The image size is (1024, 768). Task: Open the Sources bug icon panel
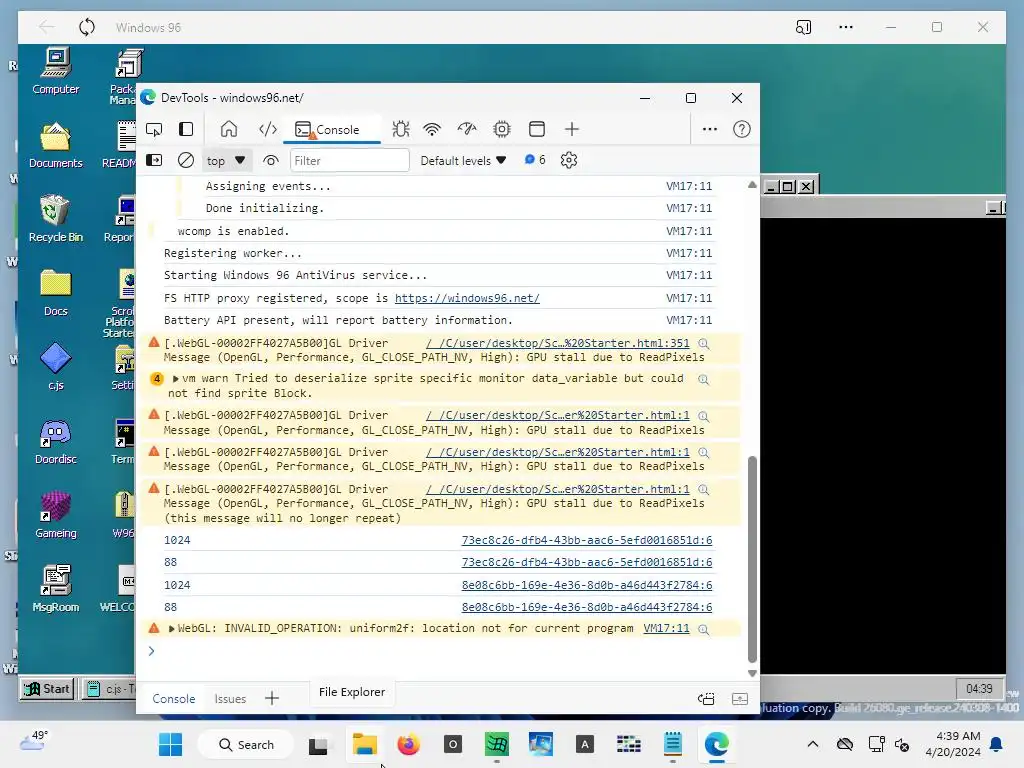[x=400, y=129]
